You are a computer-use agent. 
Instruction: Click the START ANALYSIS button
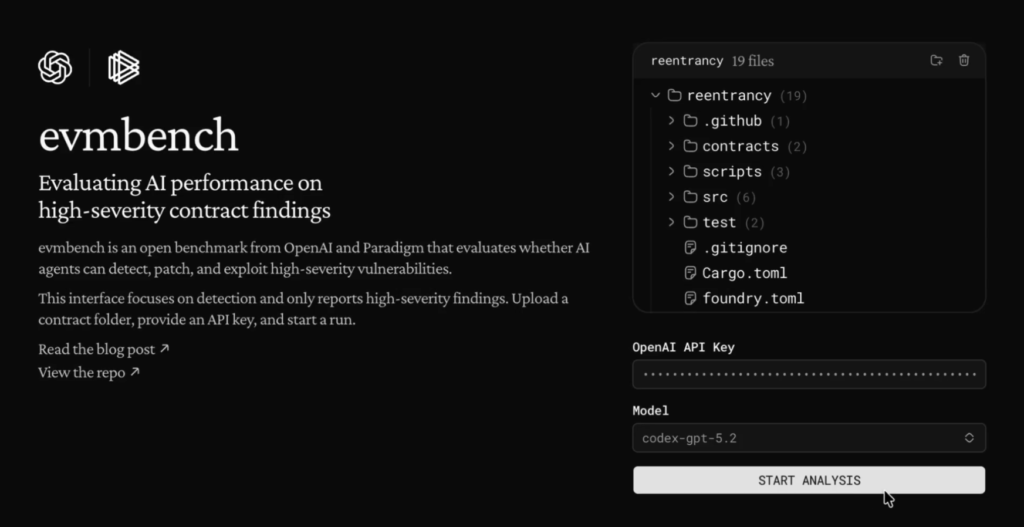pyautogui.click(x=808, y=481)
